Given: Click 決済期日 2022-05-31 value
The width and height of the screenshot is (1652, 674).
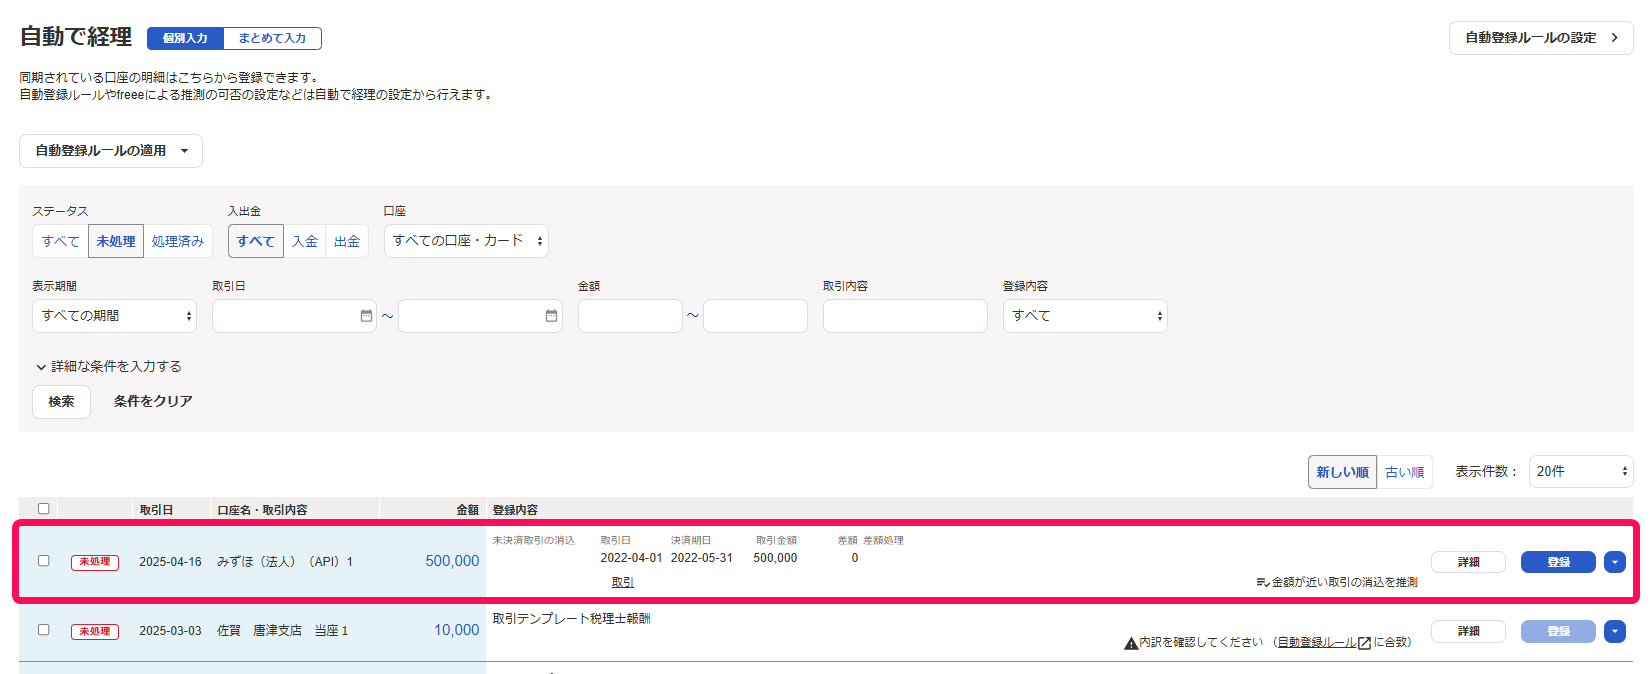Looking at the screenshot, I should click(x=702, y=558).
